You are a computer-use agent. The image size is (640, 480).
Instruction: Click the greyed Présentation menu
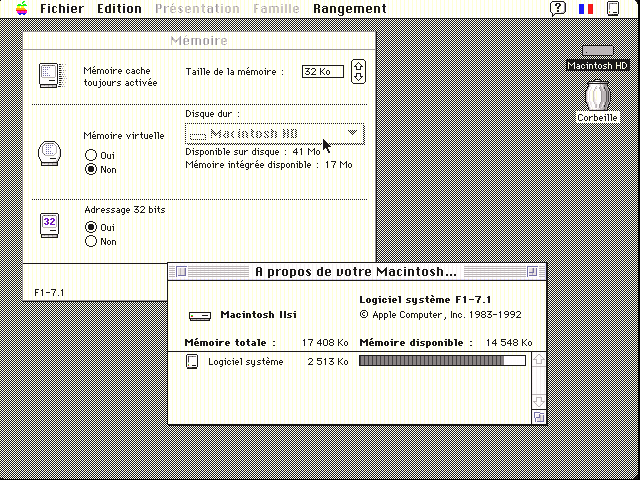tap(197, 9)
